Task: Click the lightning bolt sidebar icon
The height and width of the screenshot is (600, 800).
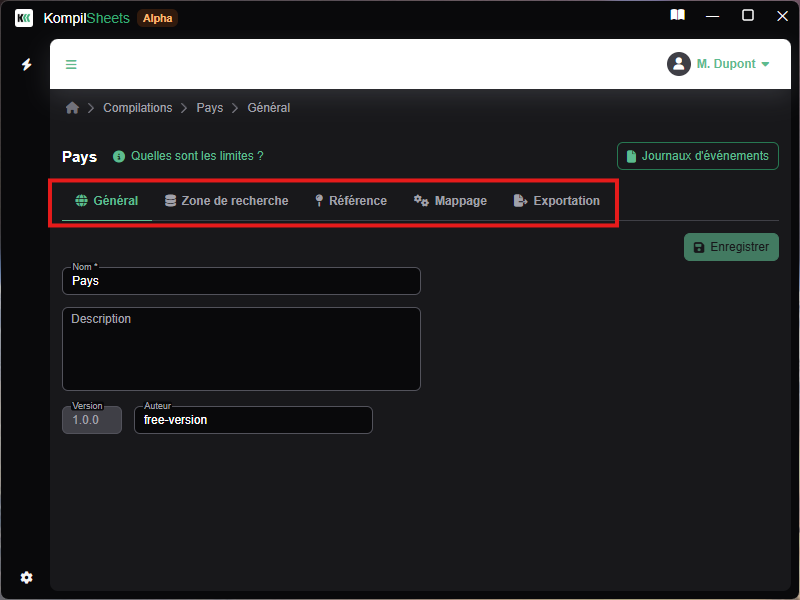Action: click(x=27, y=64)
